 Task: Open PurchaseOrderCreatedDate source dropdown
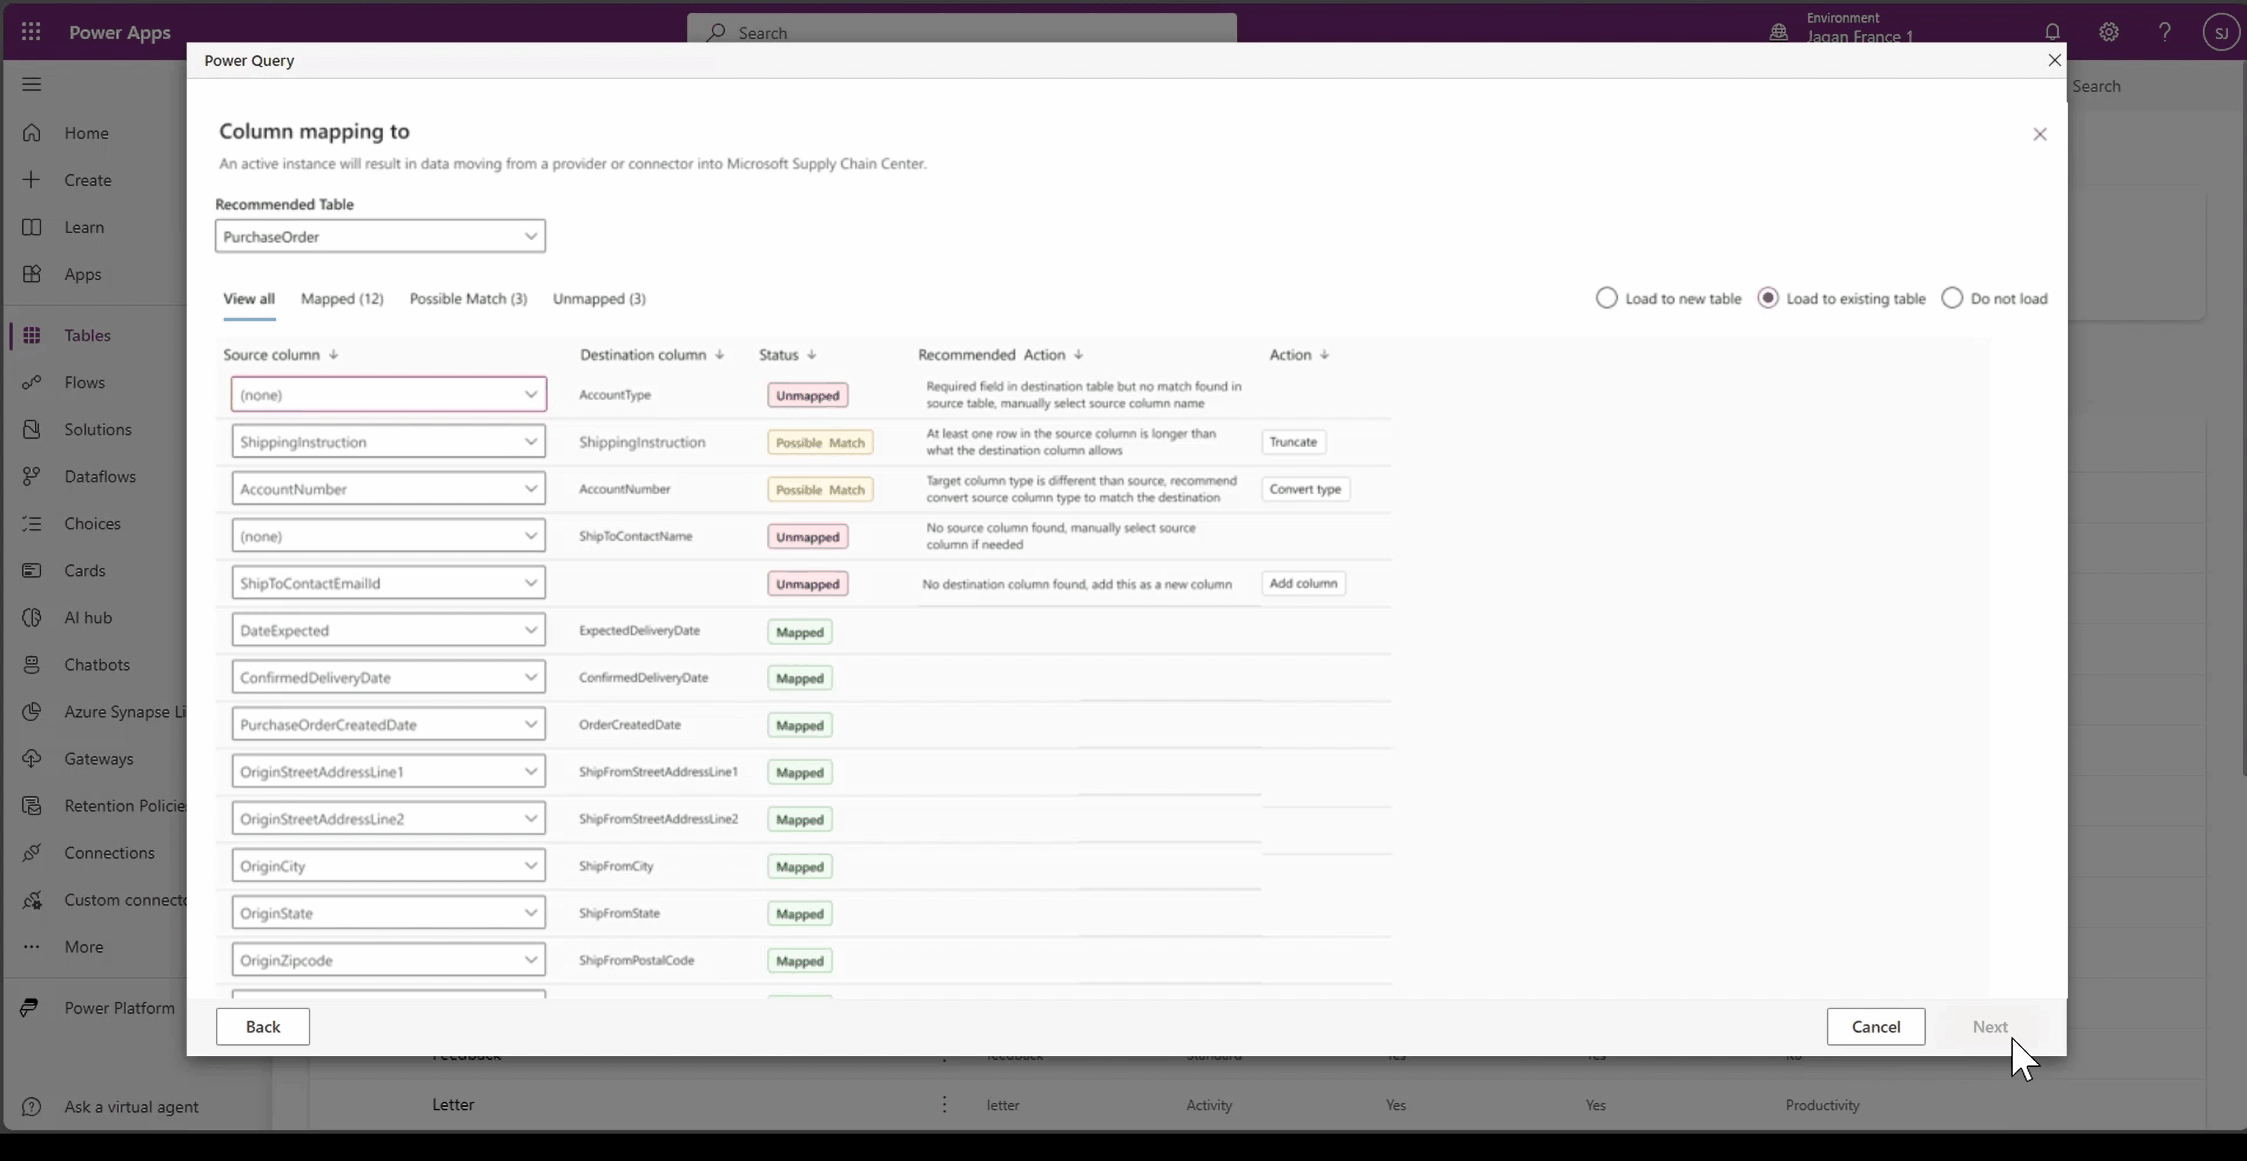tap(388, 724)
